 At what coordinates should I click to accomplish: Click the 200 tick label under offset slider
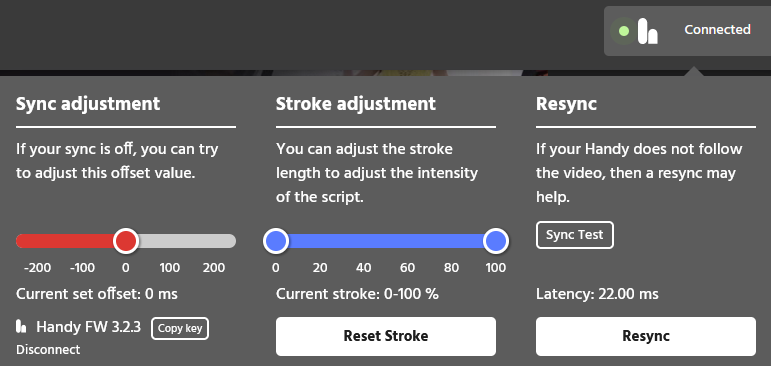(214, 268)
